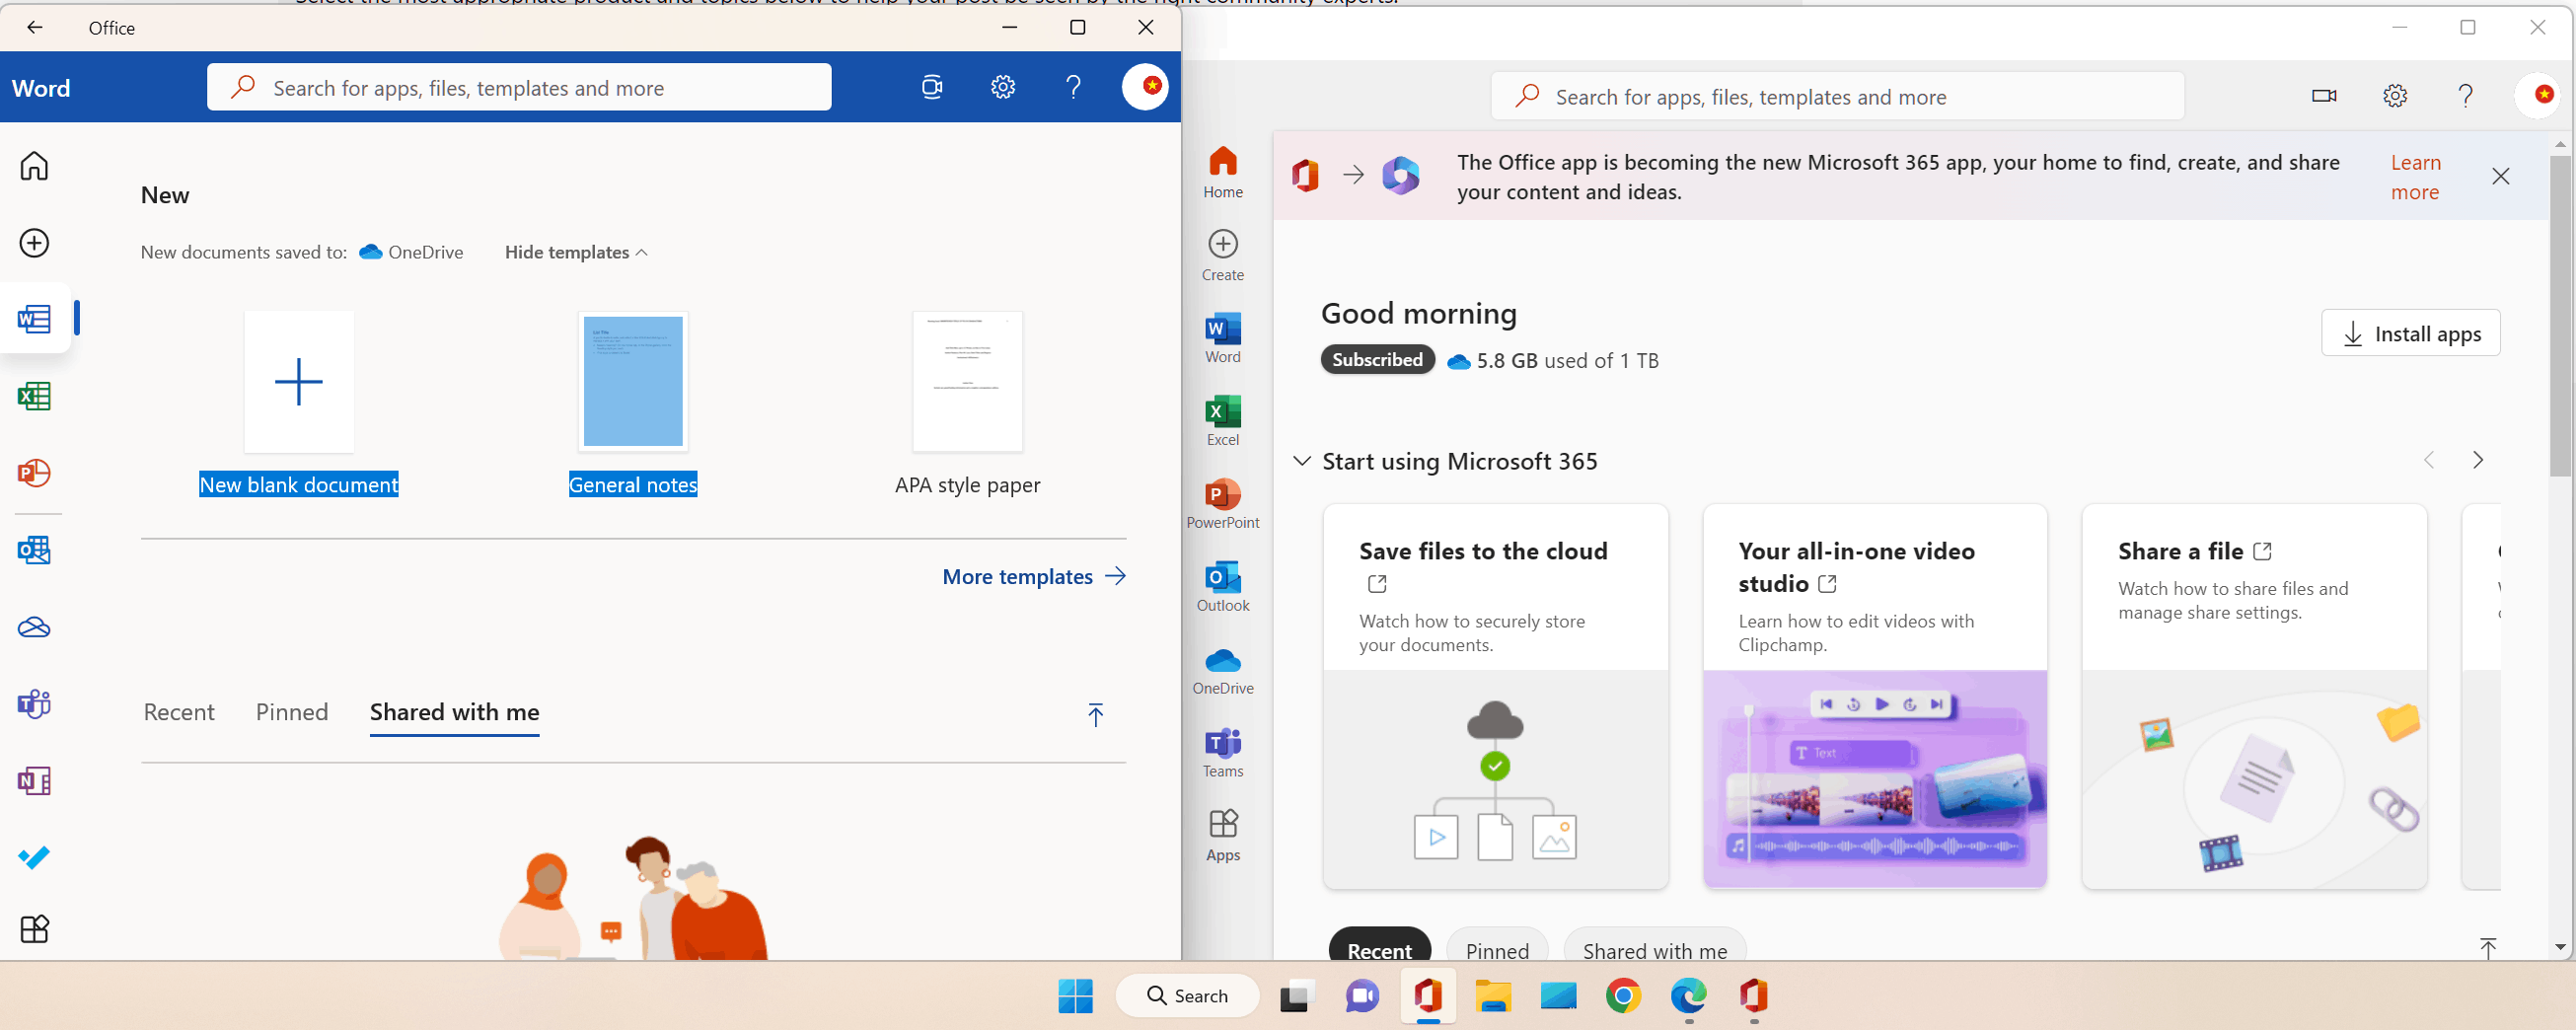Switch to Pinned tab in Office window
Viewport: 2576px width, 1030px height.
tap(292, 712)
